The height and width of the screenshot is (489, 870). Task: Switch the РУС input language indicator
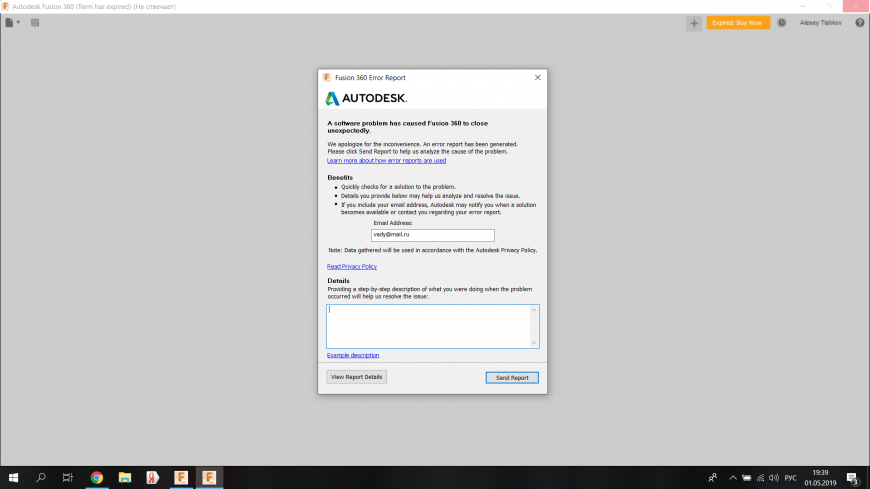[791, 478]
